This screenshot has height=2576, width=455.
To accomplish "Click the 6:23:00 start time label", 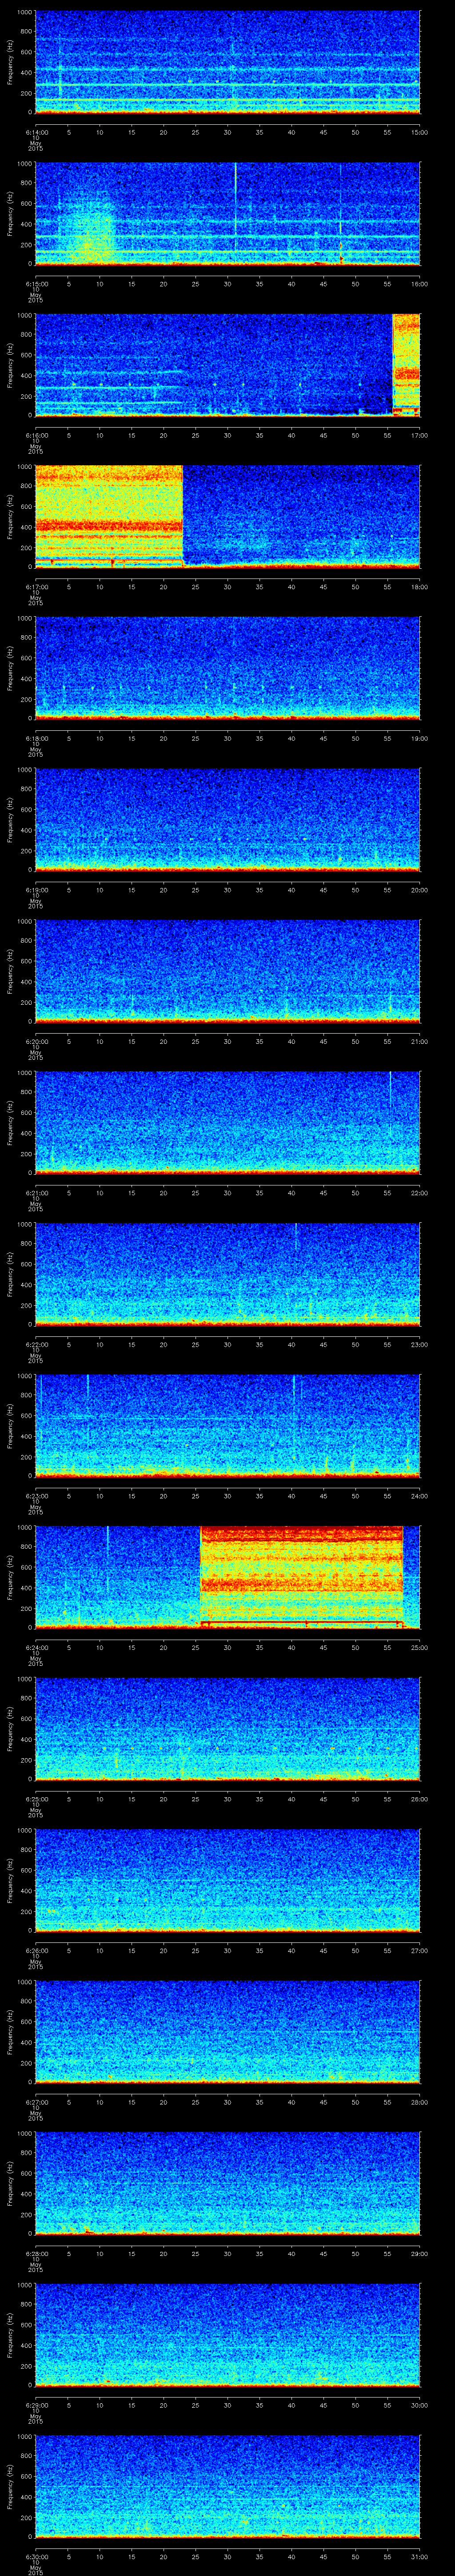I will click(36, 1496).
